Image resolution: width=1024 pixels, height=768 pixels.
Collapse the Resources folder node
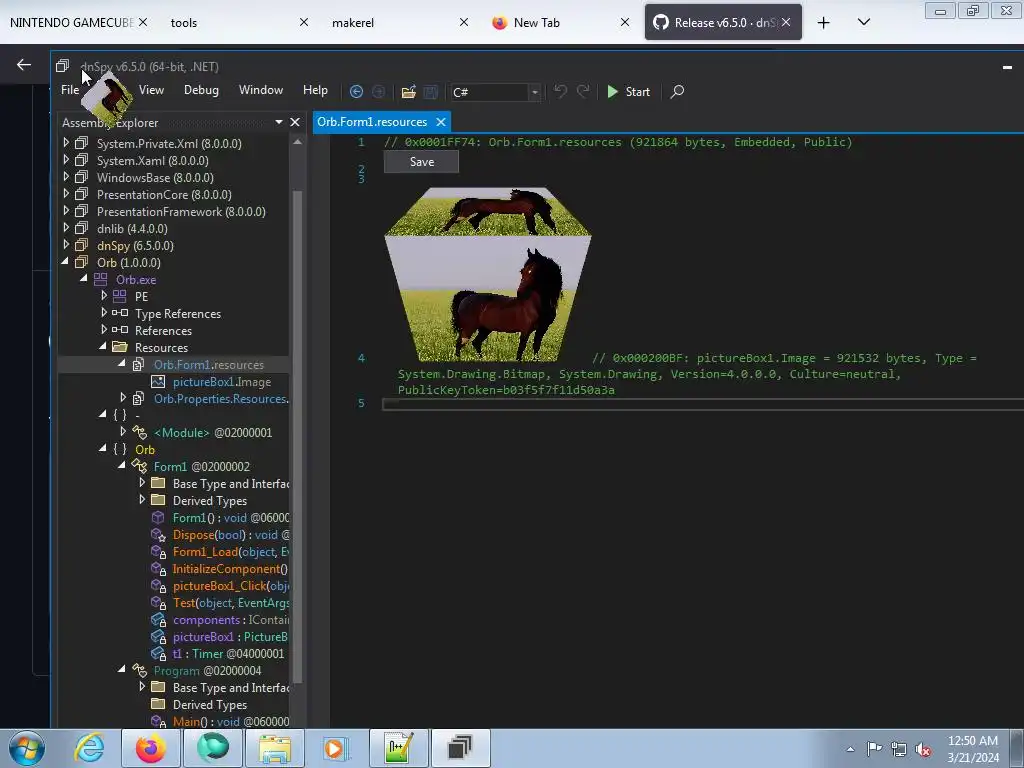[x=103, y=346]
